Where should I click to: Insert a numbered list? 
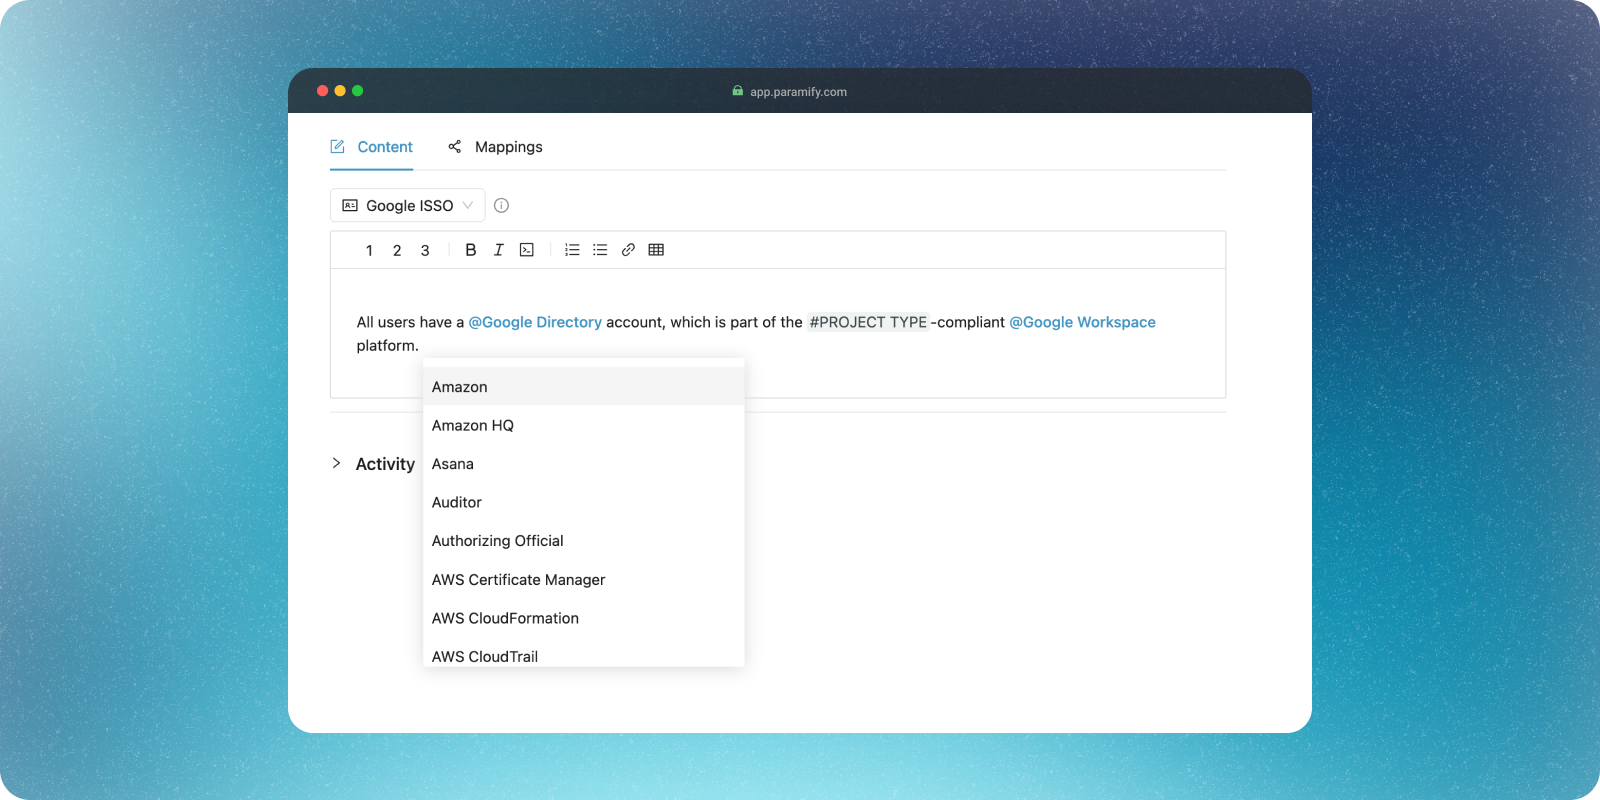click(x=572, y=250)
